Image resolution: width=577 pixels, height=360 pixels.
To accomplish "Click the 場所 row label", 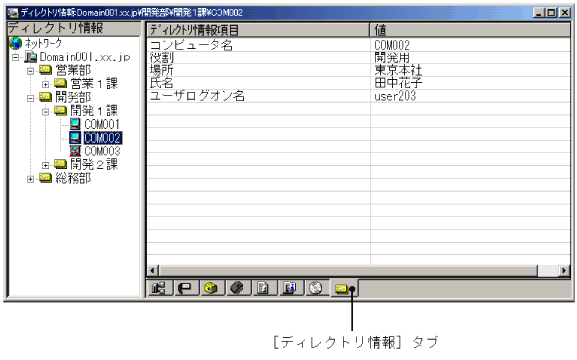I will point(162,70).
